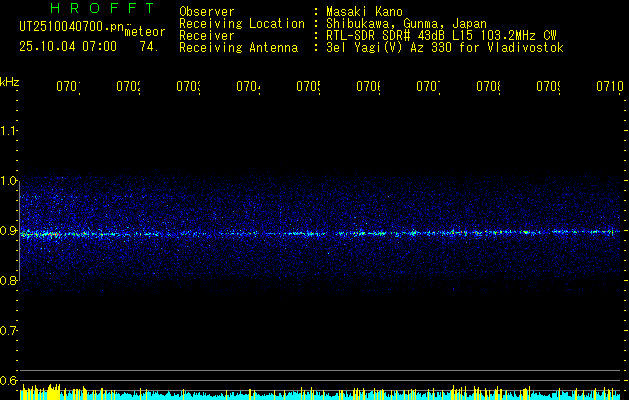Click the 1.1 kHz axis label
629x400 pixels.
pyautogui.click(x=9, y=130)
